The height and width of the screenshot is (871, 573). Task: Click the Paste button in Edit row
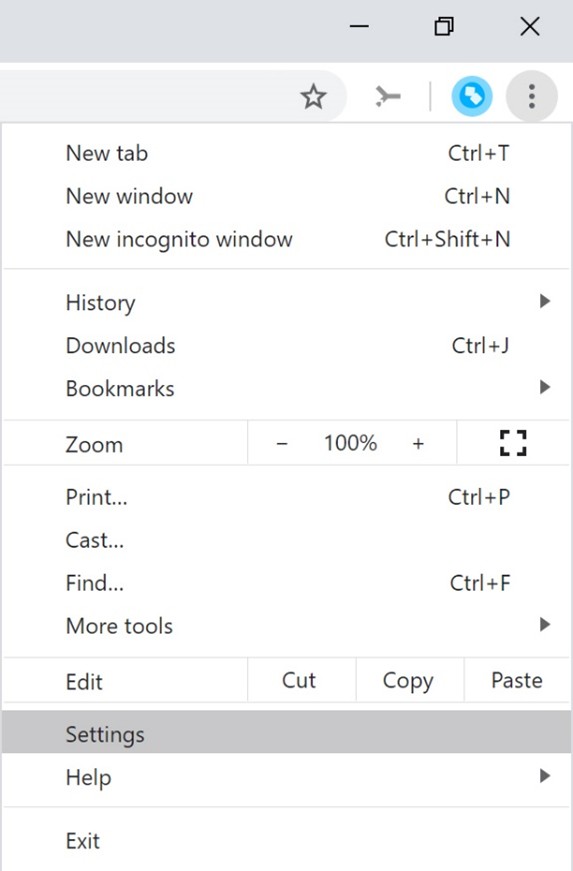pyautogui.click(x=517, y=680)
